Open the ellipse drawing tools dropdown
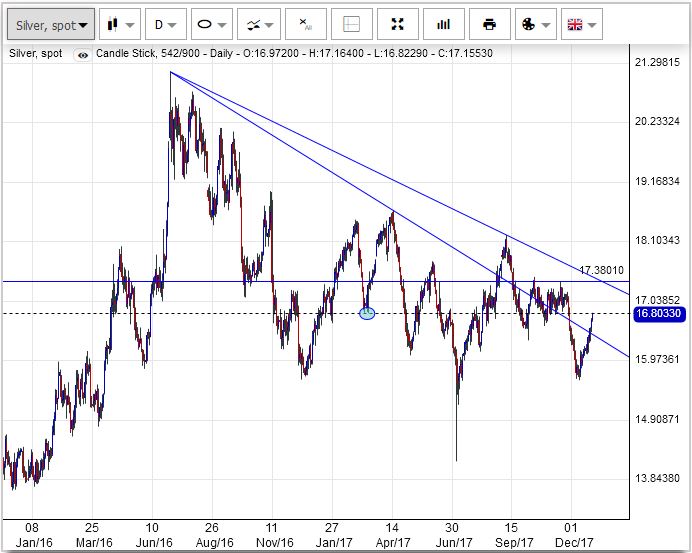 point(211,25)
